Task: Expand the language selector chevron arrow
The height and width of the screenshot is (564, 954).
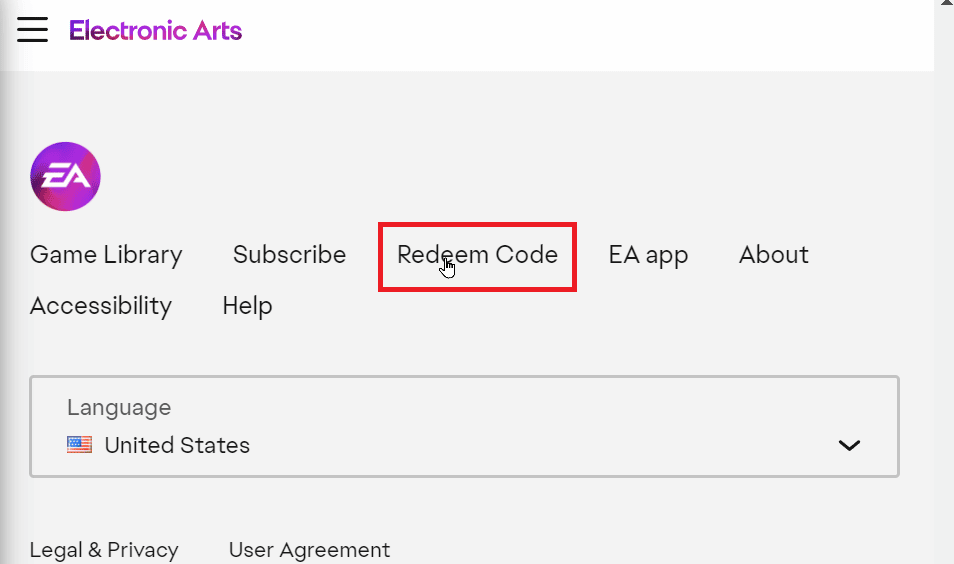Action: tap(849, 445)
